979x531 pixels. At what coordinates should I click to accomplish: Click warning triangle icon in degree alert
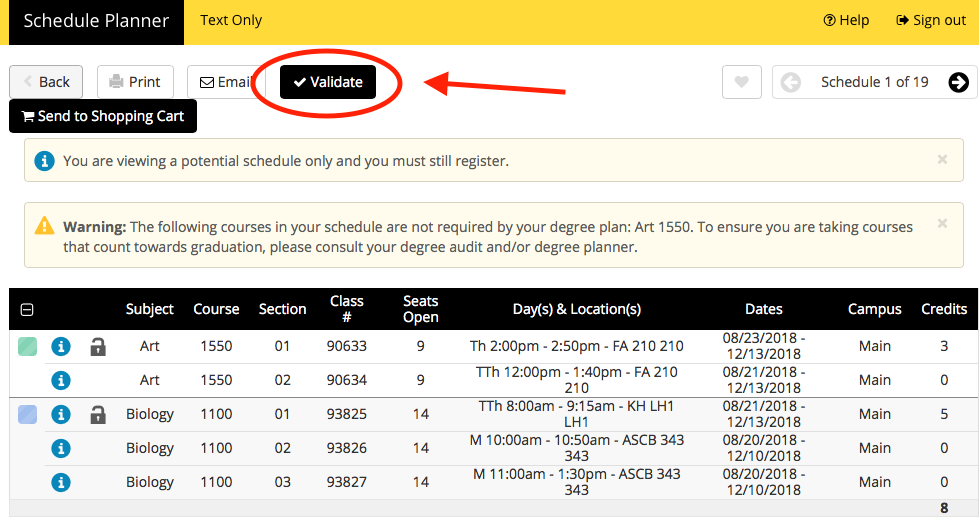[44, 226]
